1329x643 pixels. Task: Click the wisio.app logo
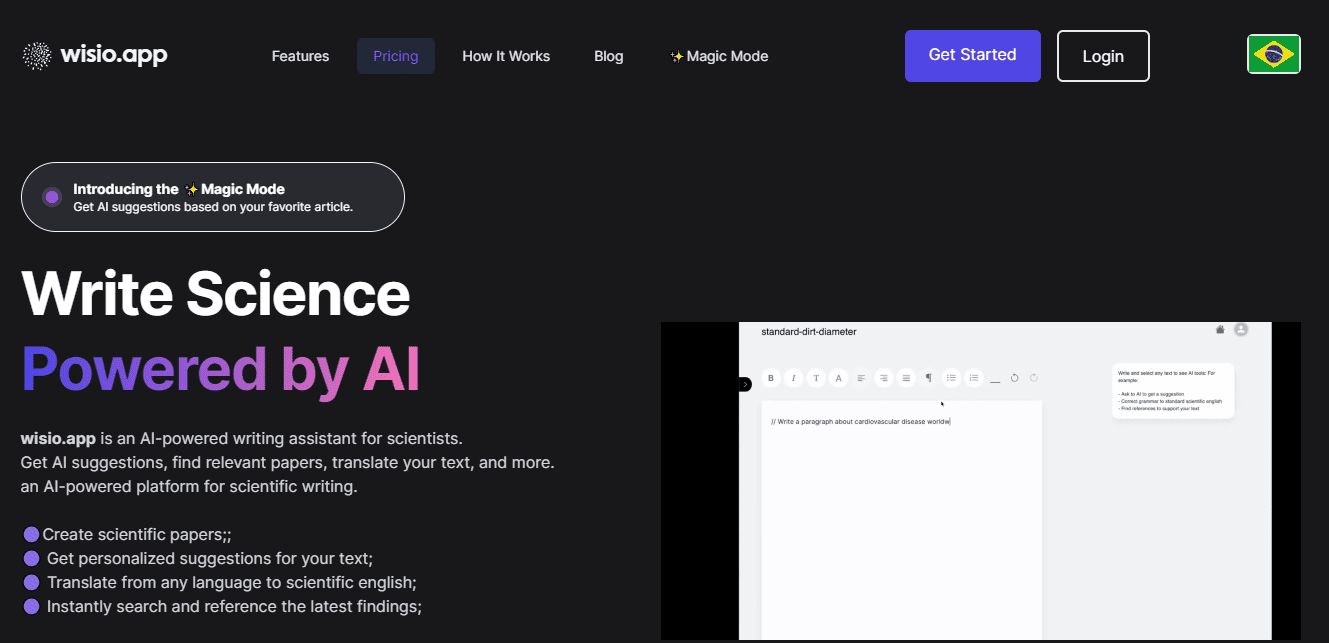[x=94, y=55]
